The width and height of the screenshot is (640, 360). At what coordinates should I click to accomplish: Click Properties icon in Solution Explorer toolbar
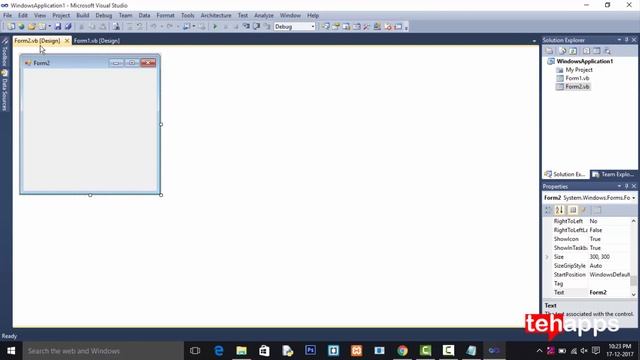pos(549,51)
